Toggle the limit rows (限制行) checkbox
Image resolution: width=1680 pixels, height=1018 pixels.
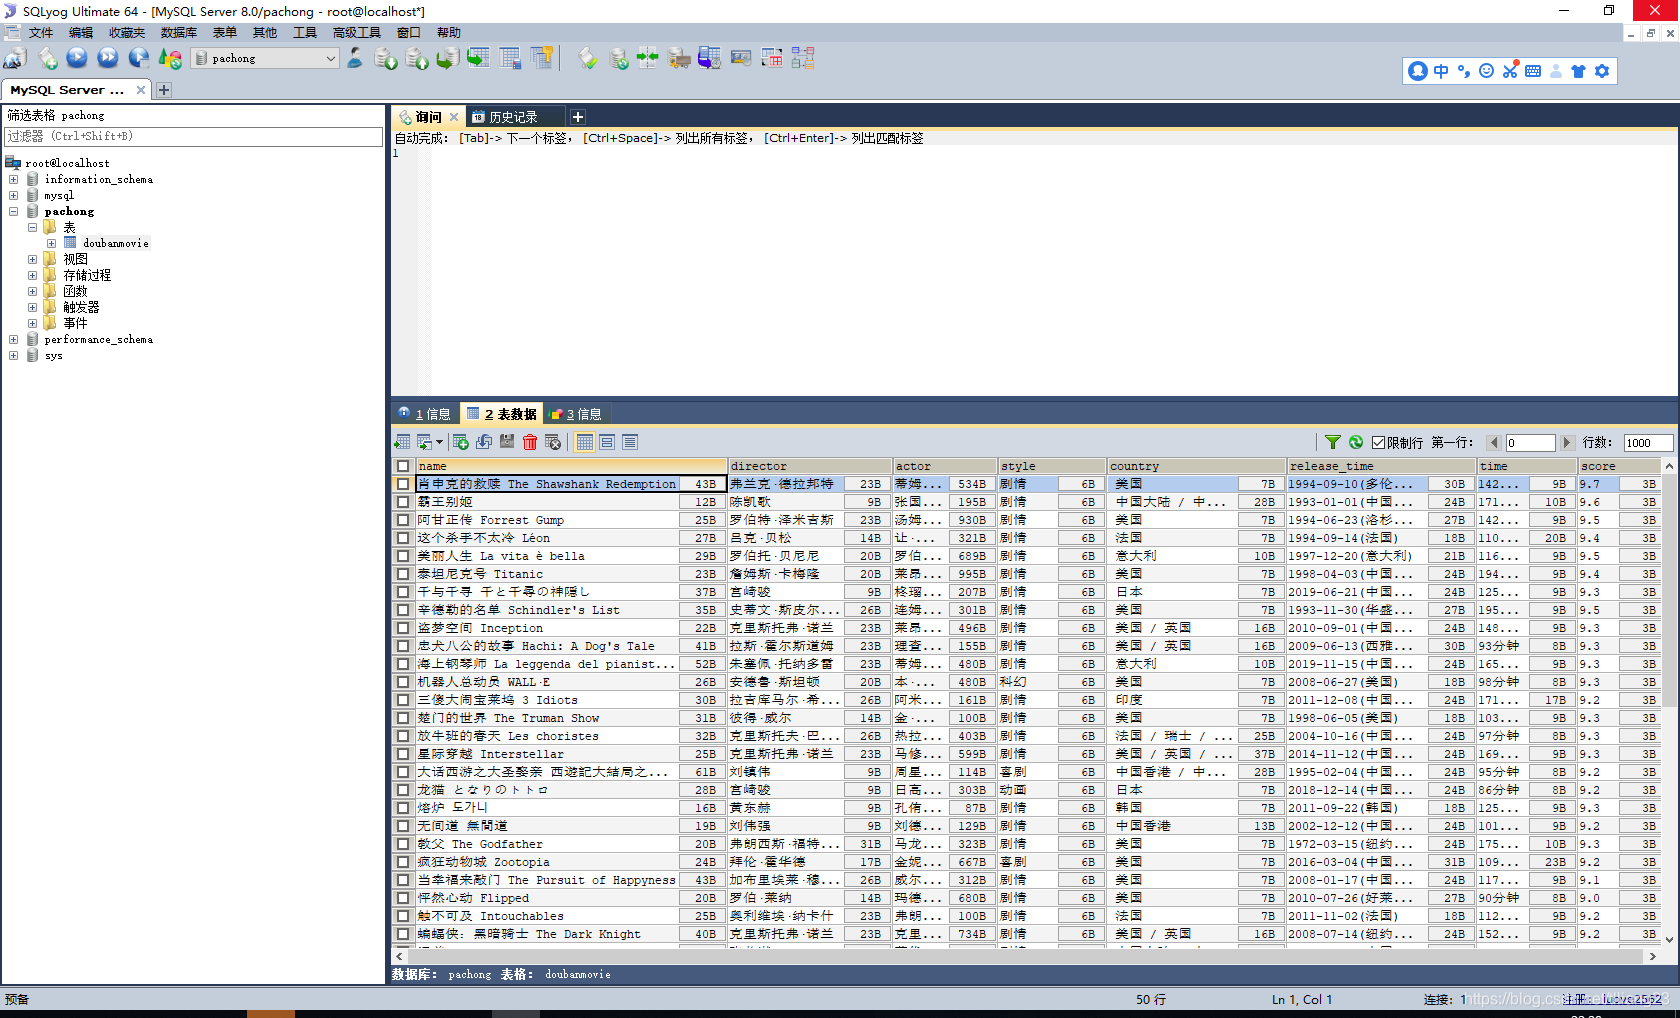[1378, 443]
